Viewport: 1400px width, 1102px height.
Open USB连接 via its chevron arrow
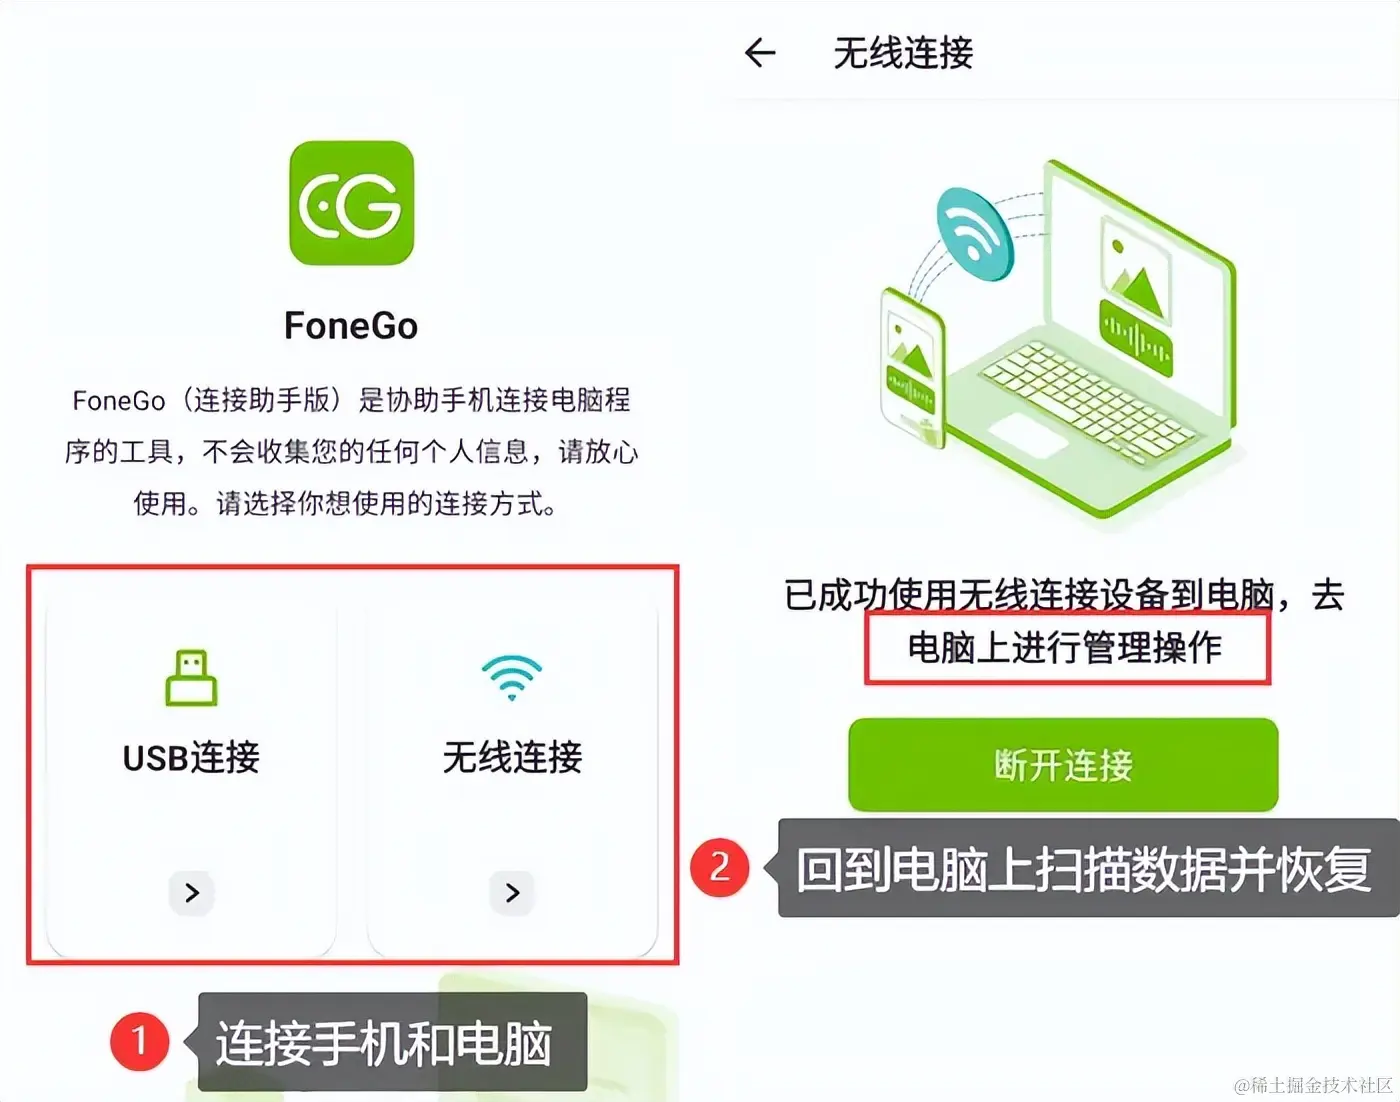click(x=191, y=892)
